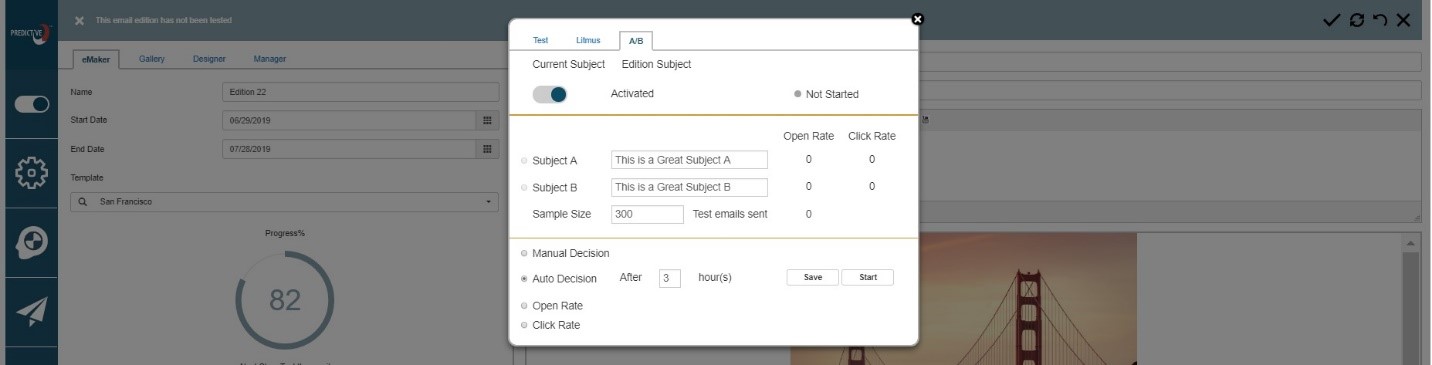Screen dimensions: 1432x365
Task: Click the Sample Size field
Action: (647, 214)
